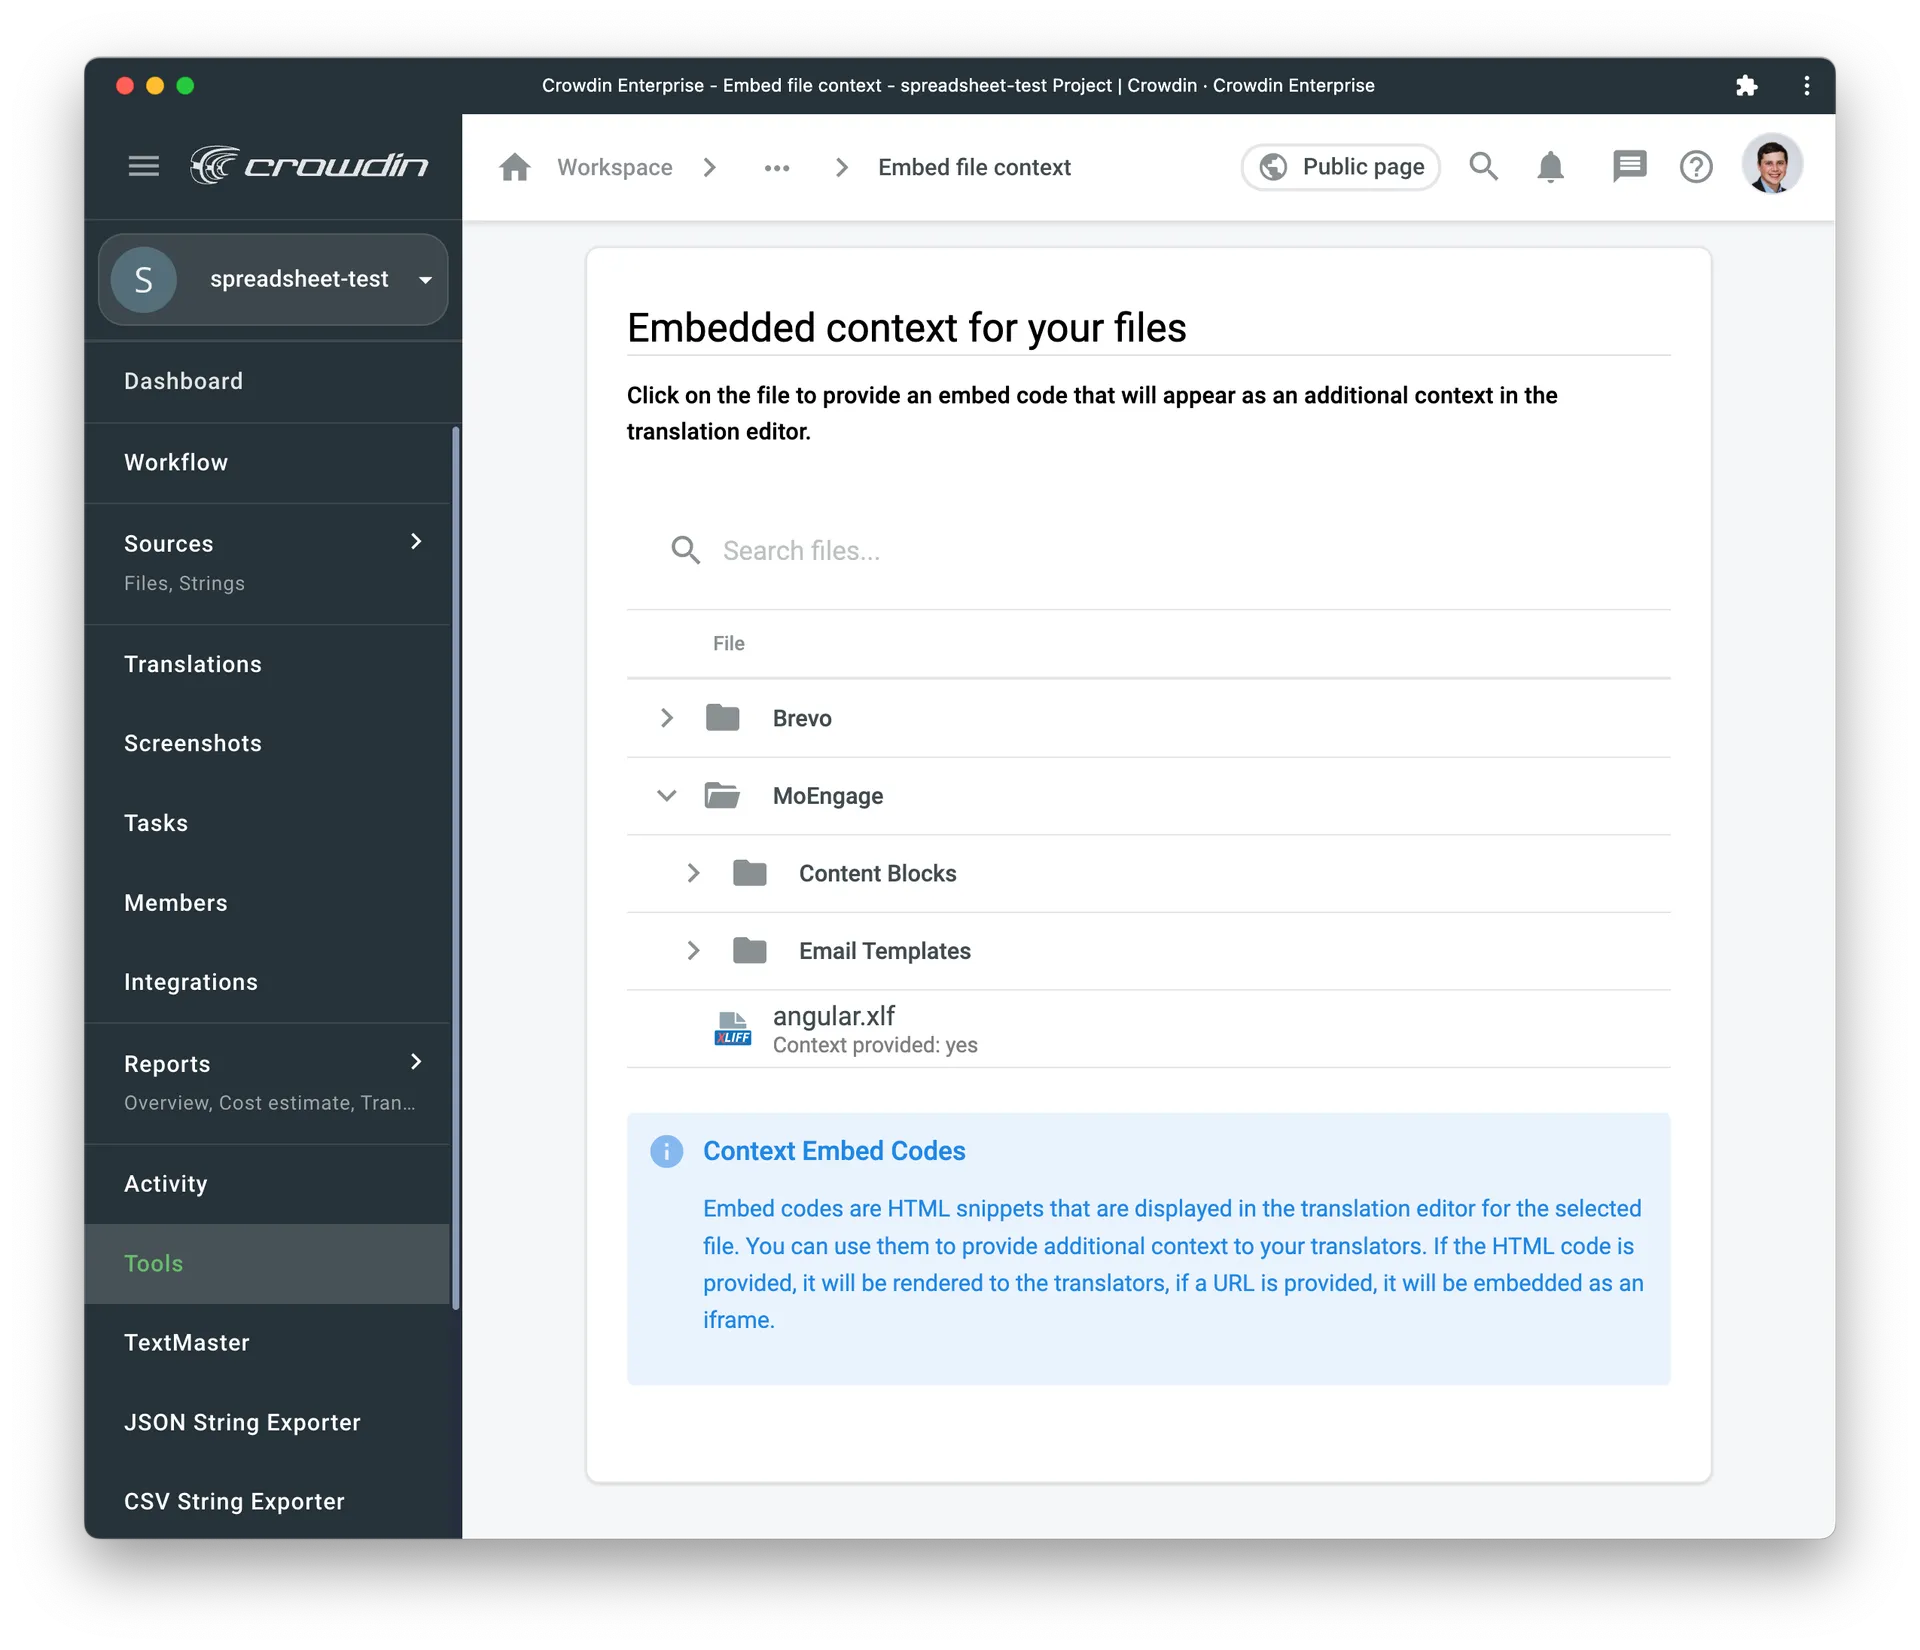This screenshot has width=1920, height=1650.
Task: Click the magnifier icon beside Search files
Action: coord(685,550)
